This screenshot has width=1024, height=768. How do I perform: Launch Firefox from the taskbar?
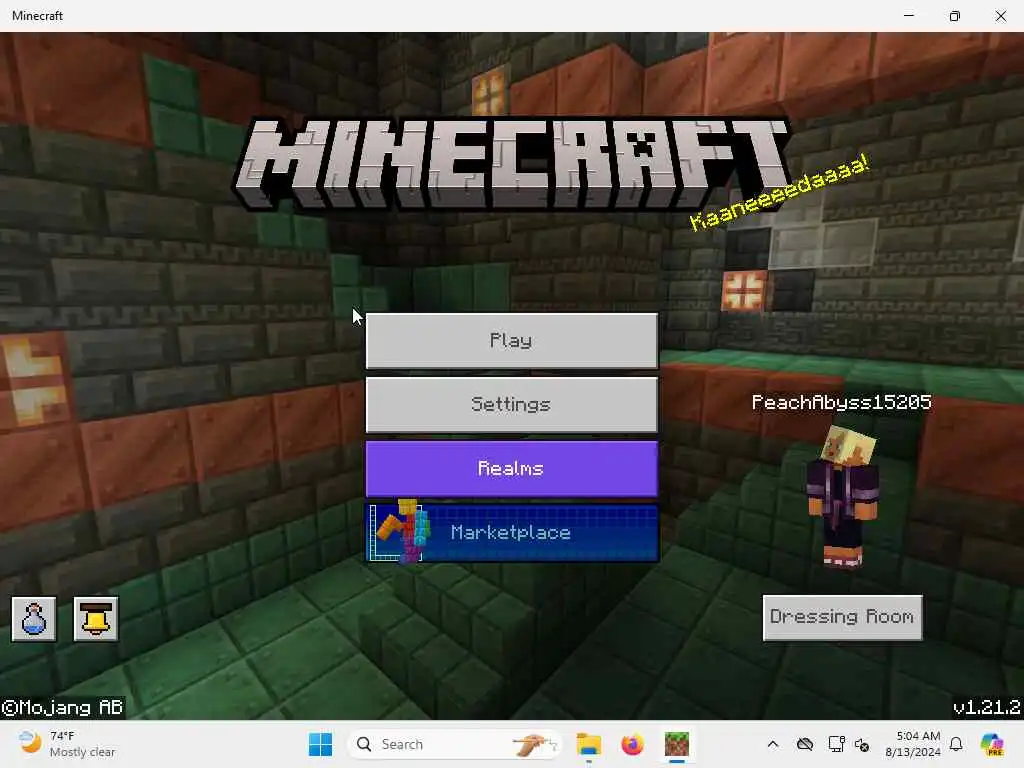(632, 744)
